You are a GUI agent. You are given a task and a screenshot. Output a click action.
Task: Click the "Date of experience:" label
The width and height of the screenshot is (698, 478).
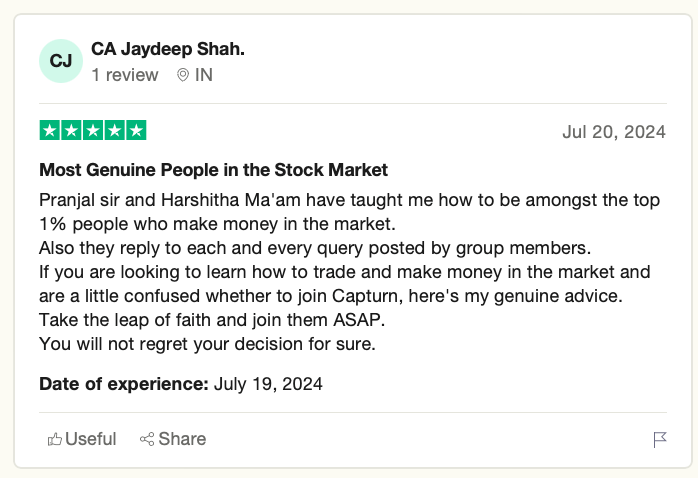(123, 383)
